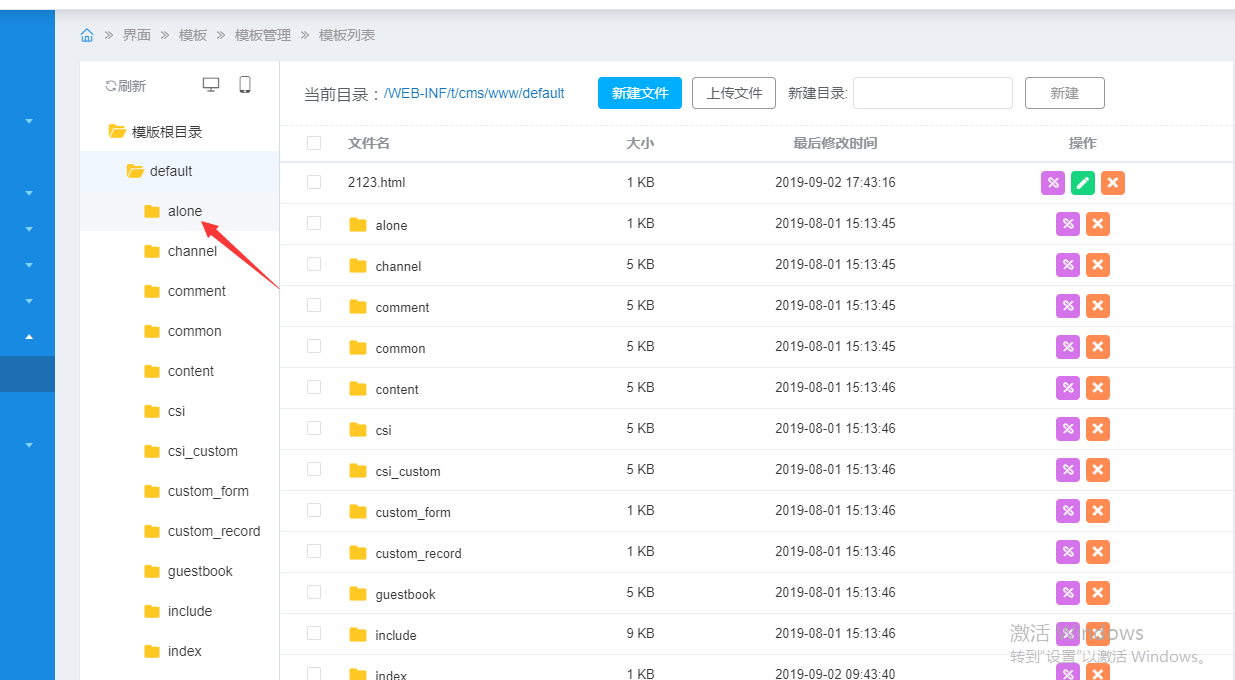Click the purple rename icon for 2123.html
Screen dimensions: 1235x680
point(1053,183)
